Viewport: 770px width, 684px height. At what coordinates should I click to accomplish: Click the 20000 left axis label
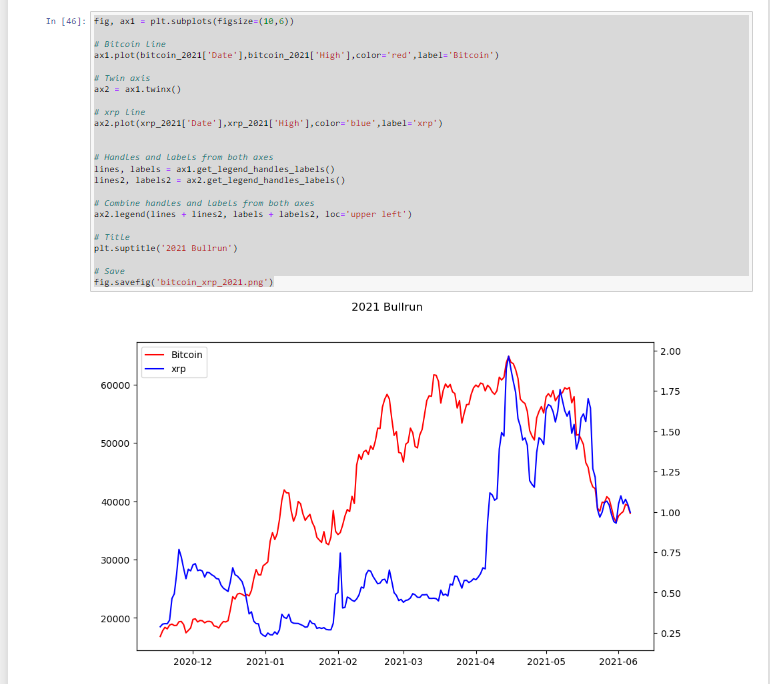click(x=115, y=619)
